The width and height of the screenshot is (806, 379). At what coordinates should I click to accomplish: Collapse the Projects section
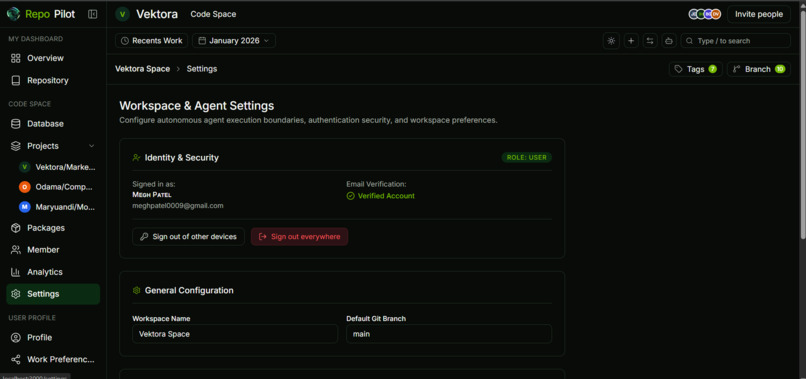click(x=91, y=146)
